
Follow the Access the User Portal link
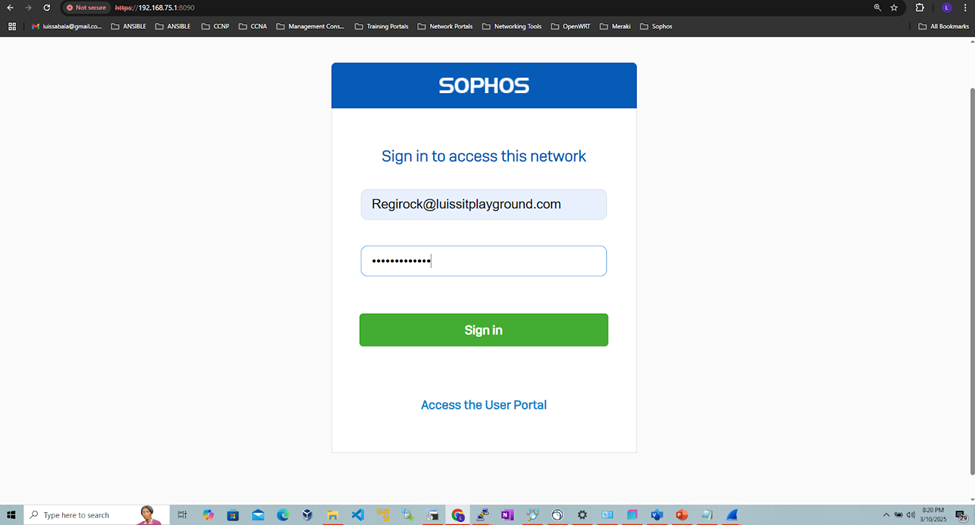pyautogui.click(x=484, y=405)
